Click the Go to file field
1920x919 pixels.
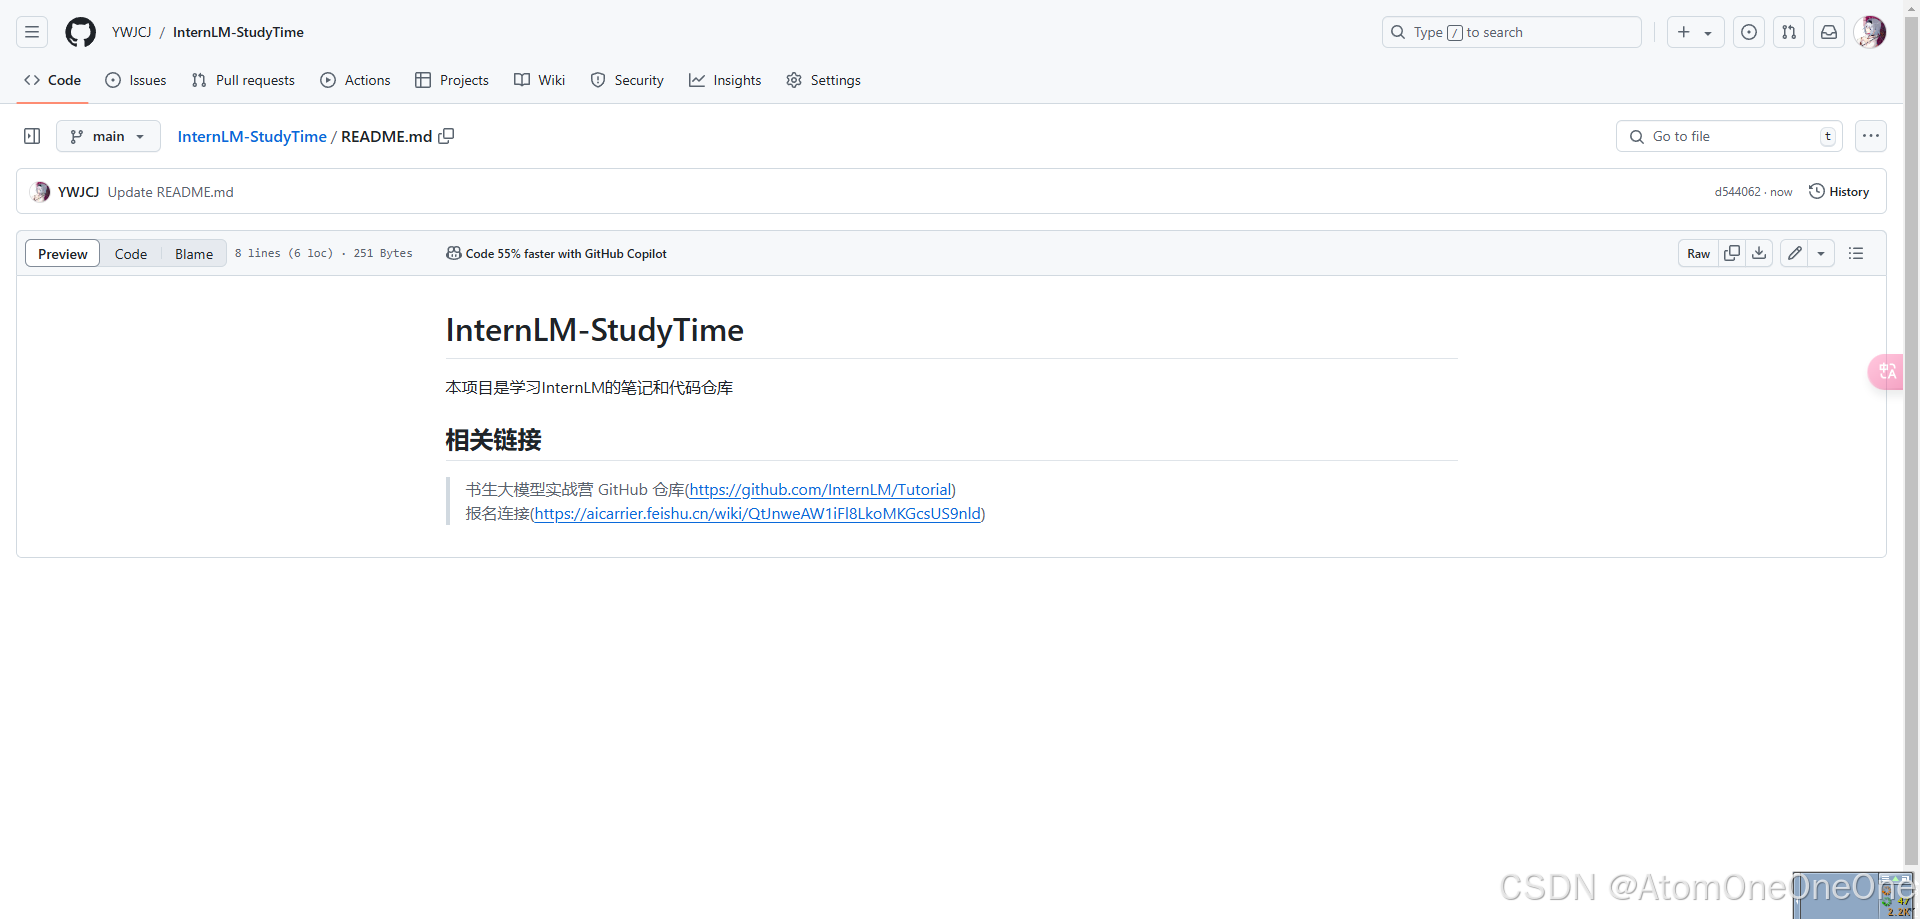pos(1729,136)
